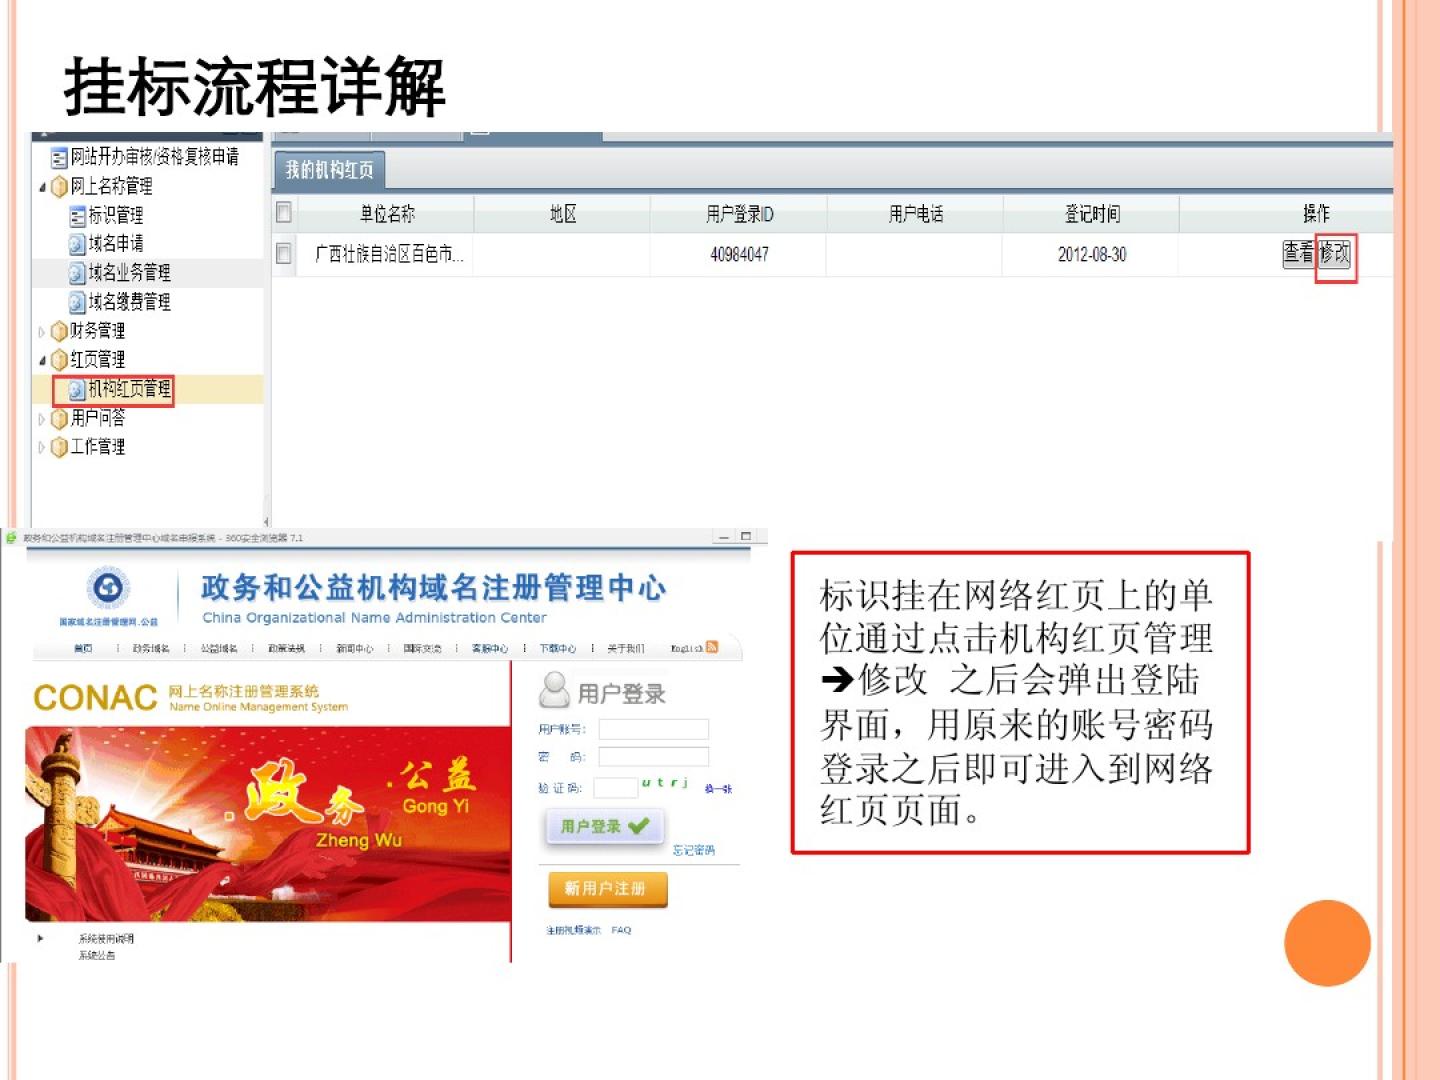Screen dimensions: 1440x1080
Task: Click the 用户账号 input field
Action: 653,729
